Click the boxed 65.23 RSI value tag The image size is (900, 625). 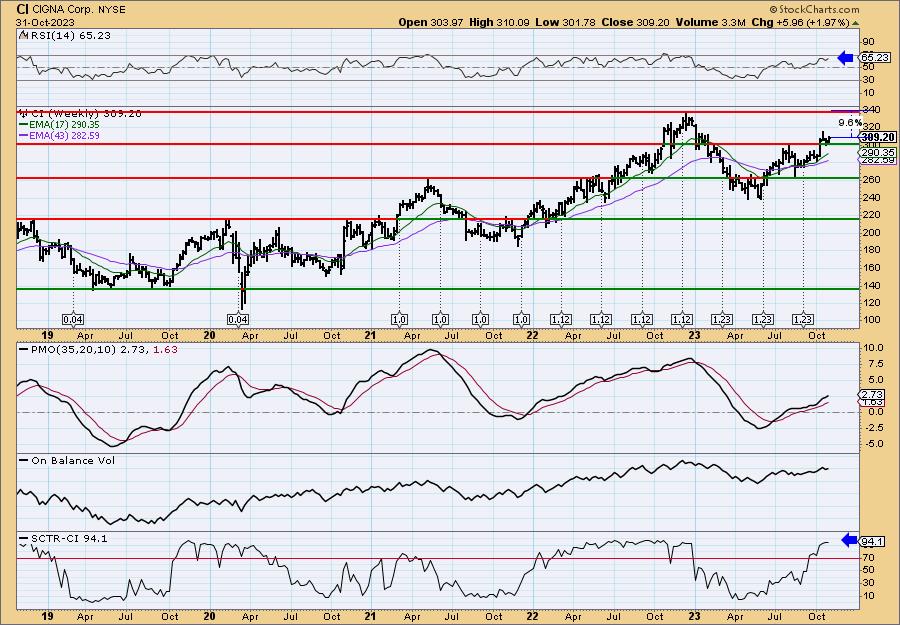click(876, 57)
